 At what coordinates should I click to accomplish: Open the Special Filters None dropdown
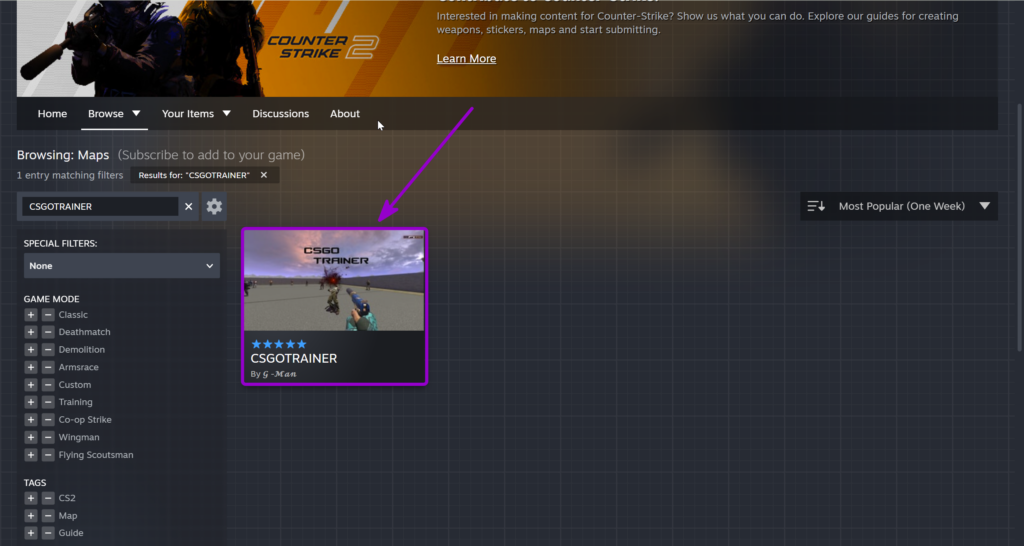pos(121,266)
